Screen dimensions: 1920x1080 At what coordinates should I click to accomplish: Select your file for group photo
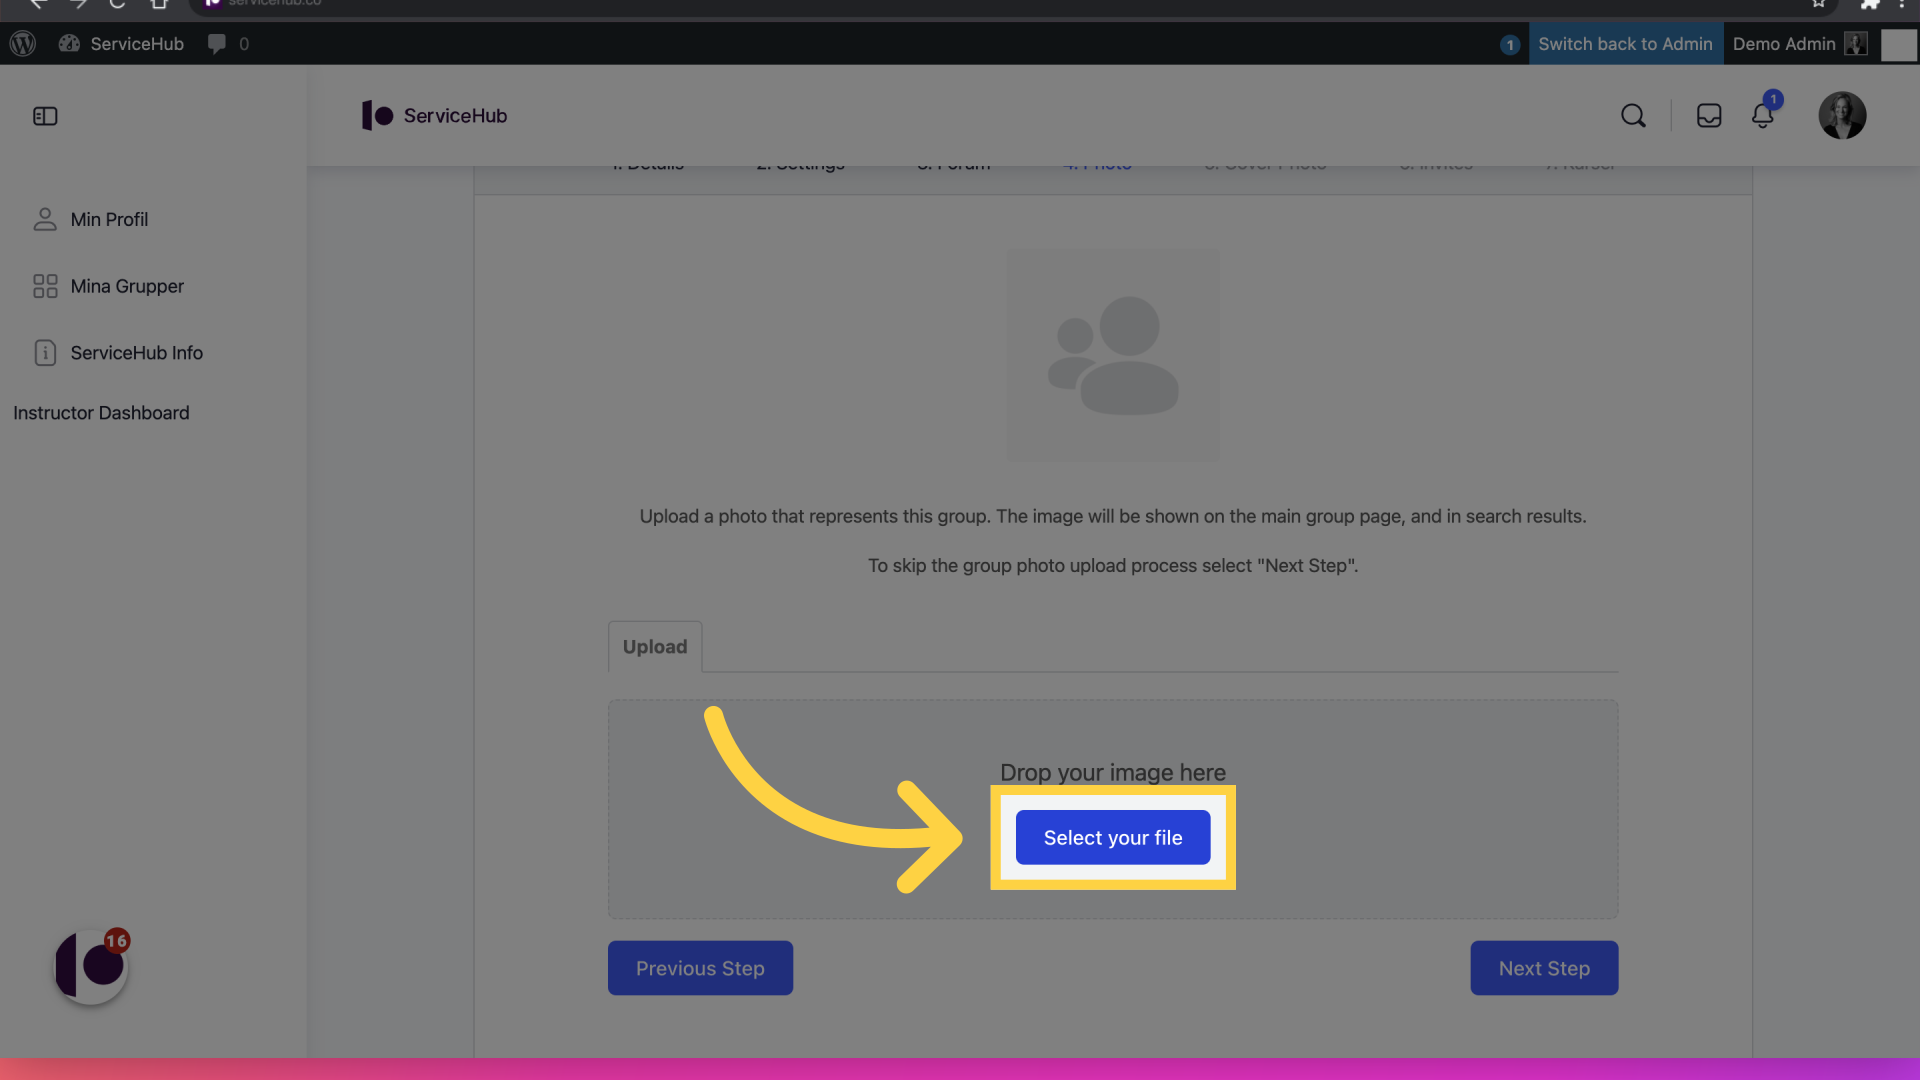pyautogui.click(x=1113, y=836)
